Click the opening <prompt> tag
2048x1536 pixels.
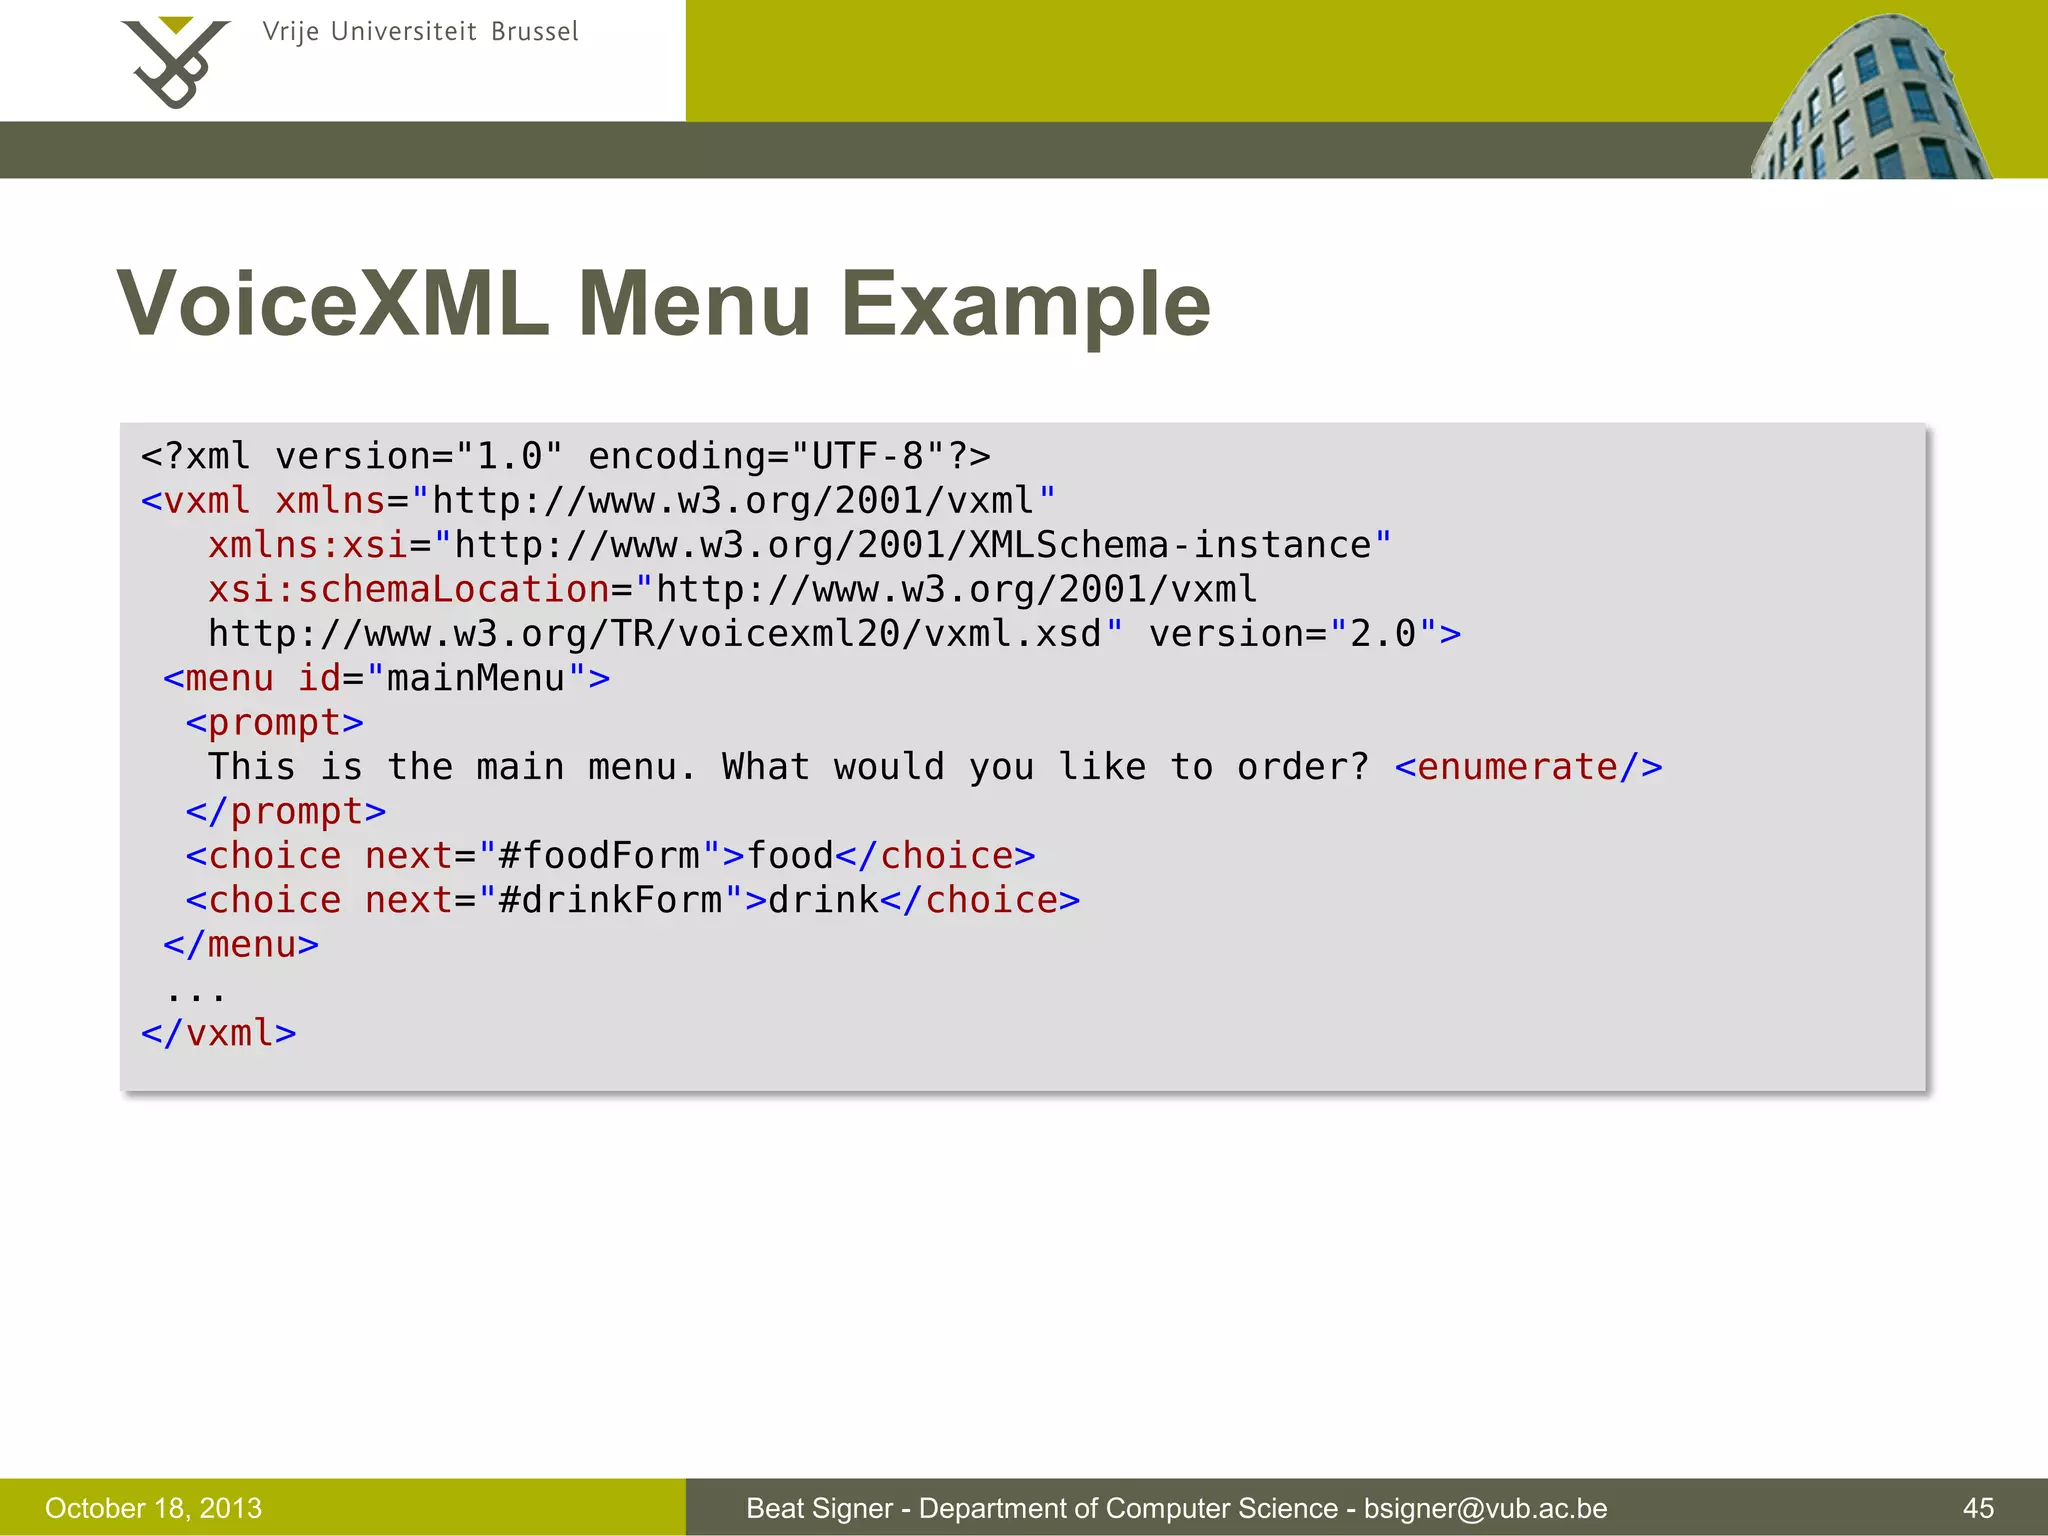pyautogui.click(x=275, y=722)
